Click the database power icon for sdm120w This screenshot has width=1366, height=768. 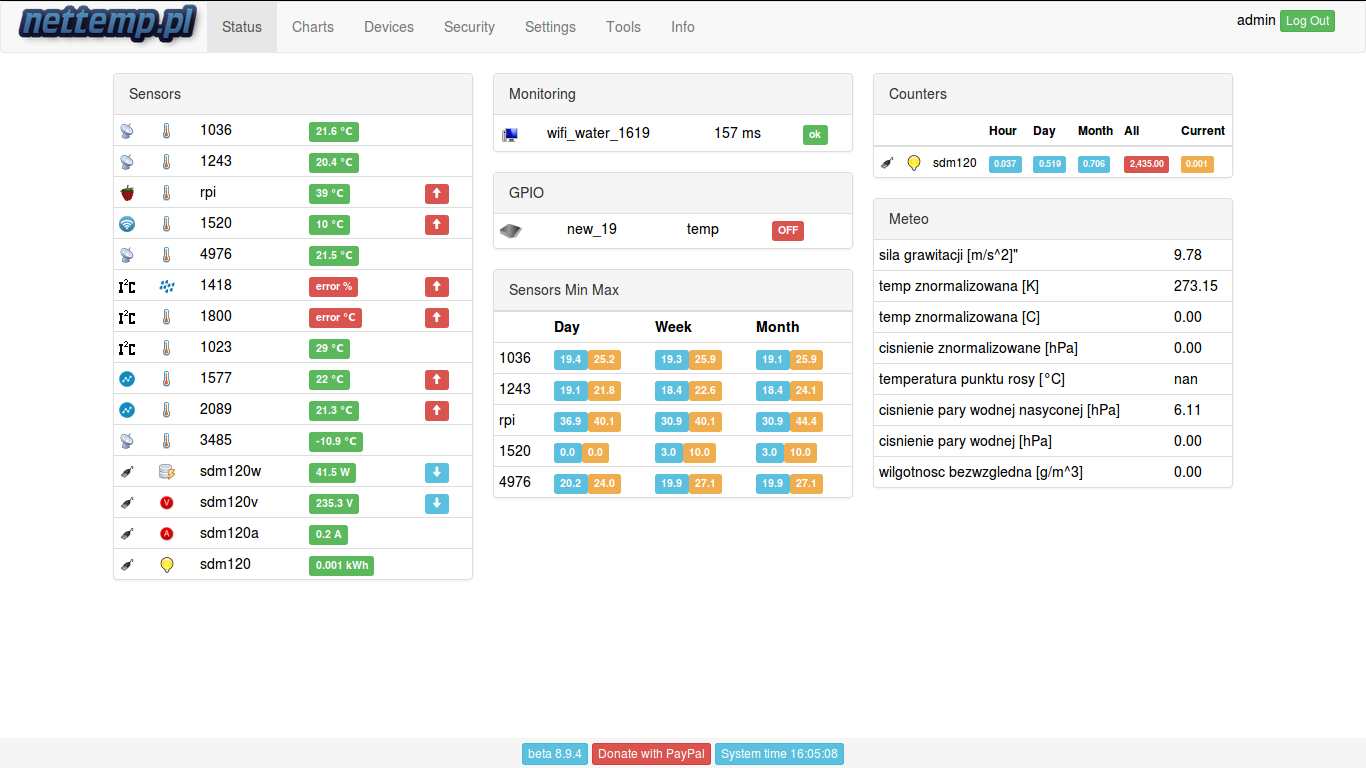click(167, 472)
